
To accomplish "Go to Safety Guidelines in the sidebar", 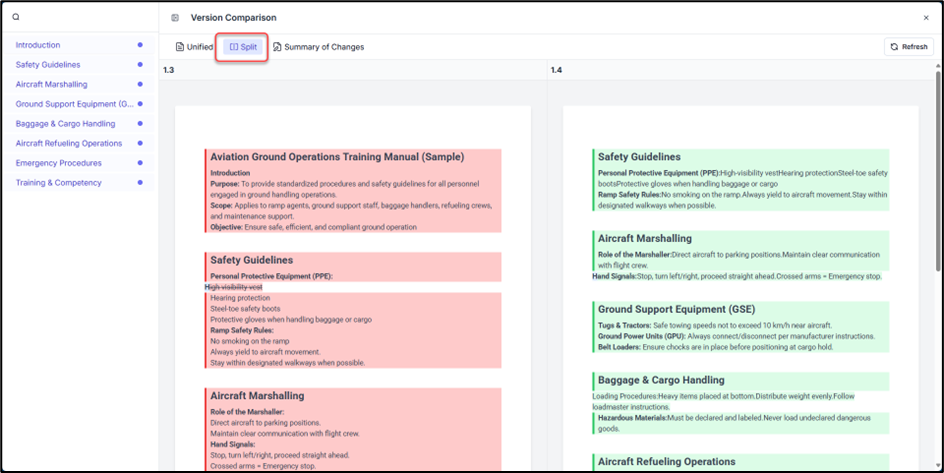I will (48, 65).
